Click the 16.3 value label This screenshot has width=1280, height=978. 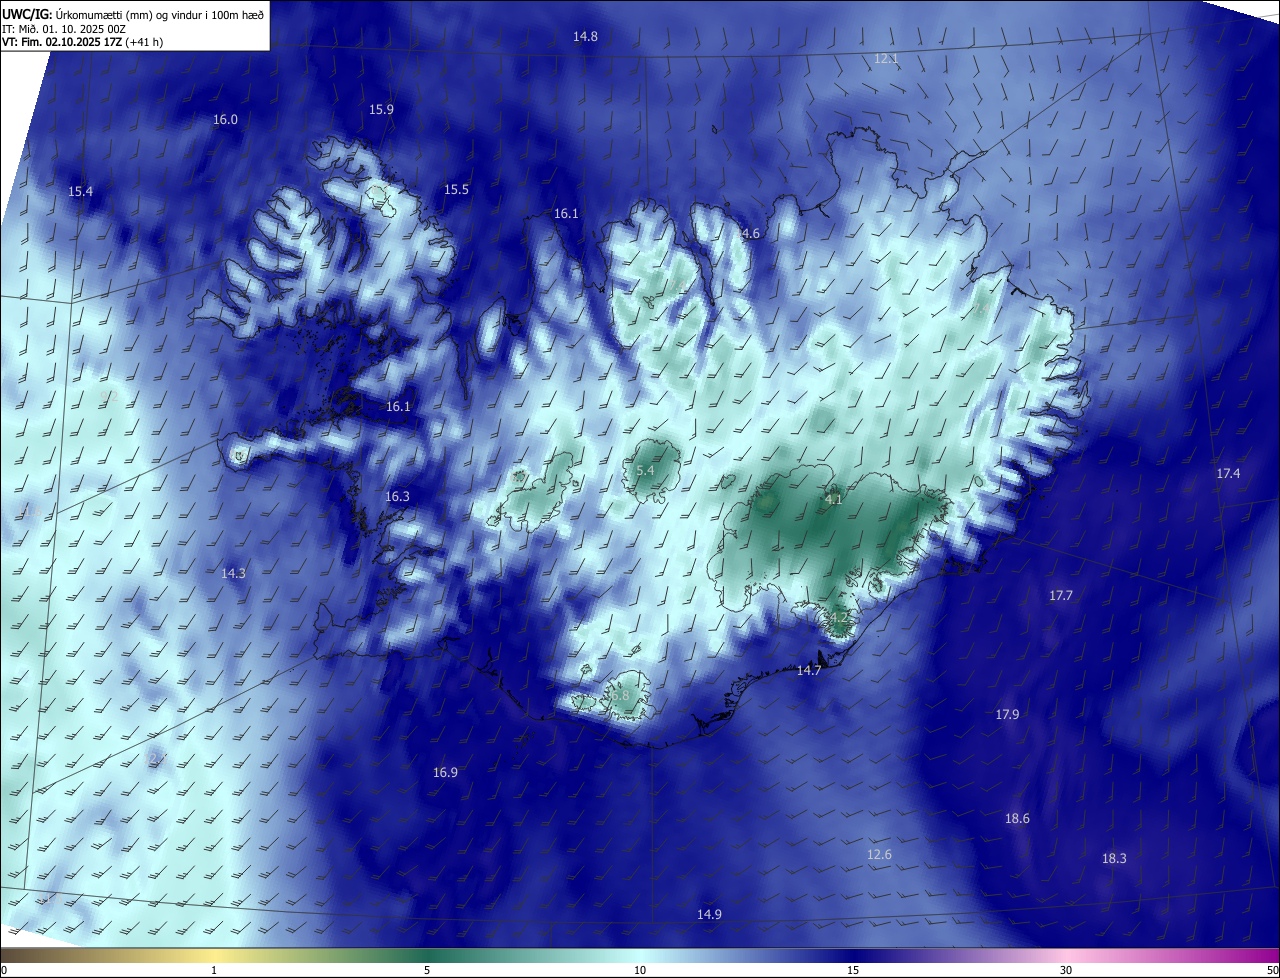pos(397,497)
